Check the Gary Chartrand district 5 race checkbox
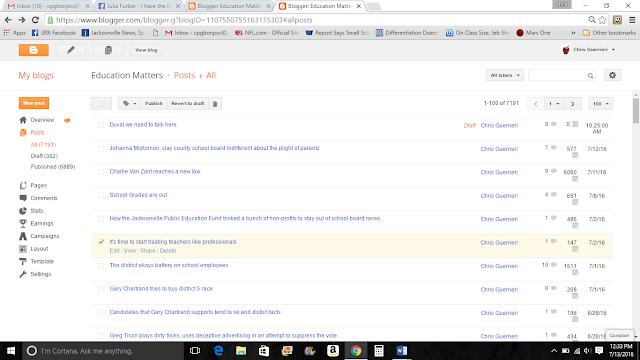 pos(101,289)
